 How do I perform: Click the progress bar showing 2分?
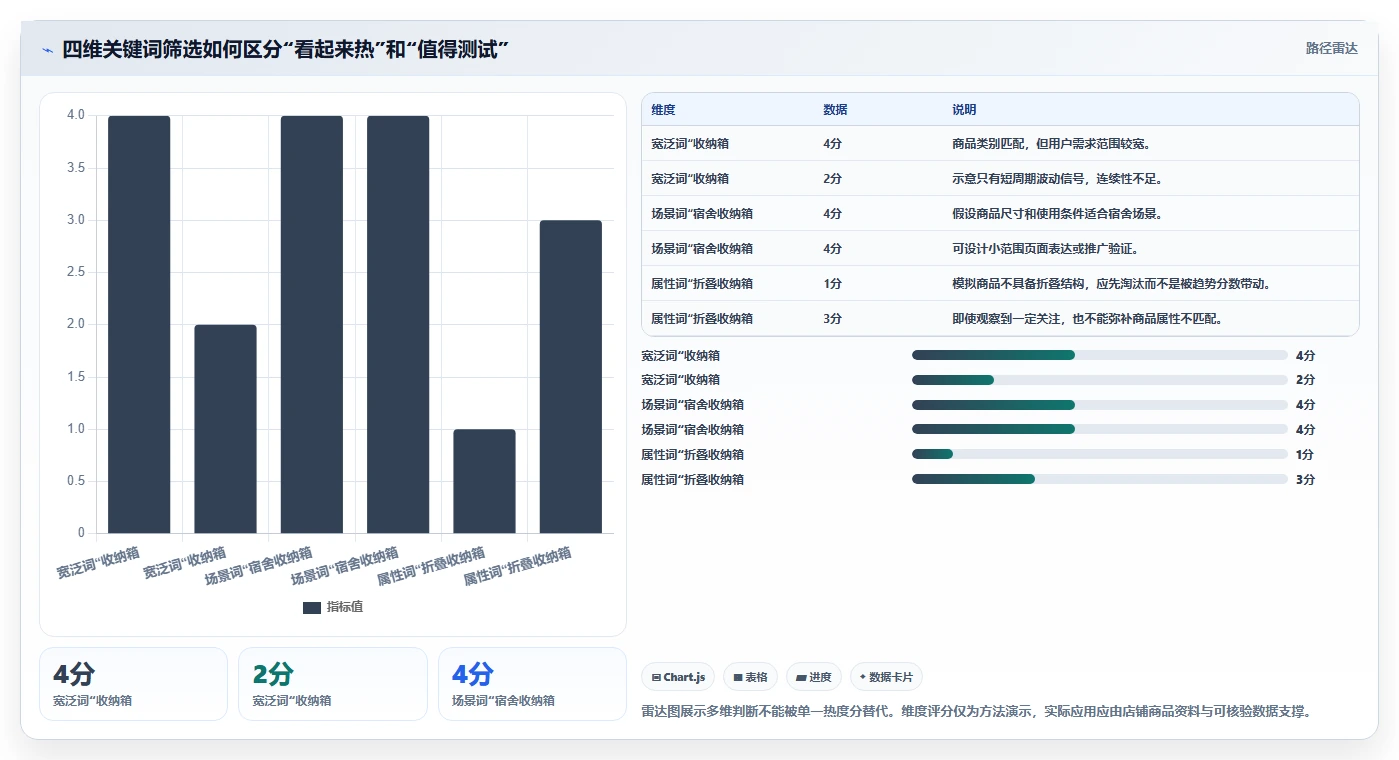point(1100,380)
